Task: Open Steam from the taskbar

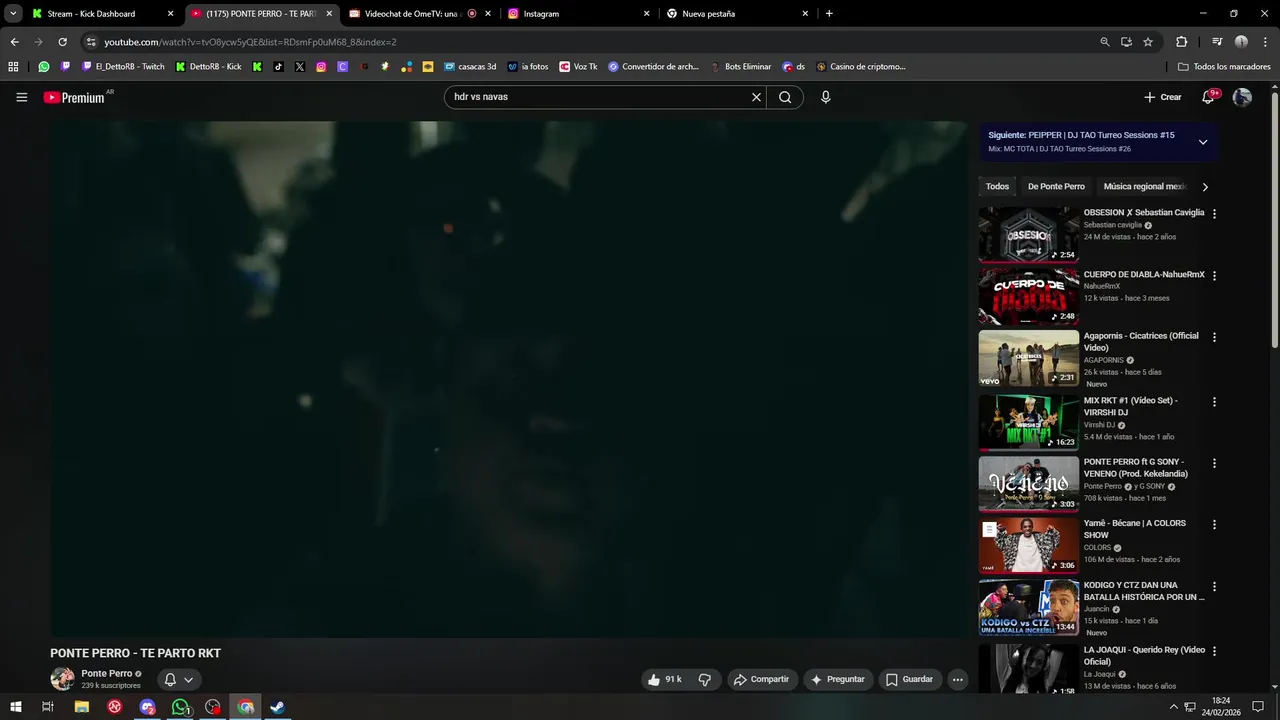Action: [278, 707]
